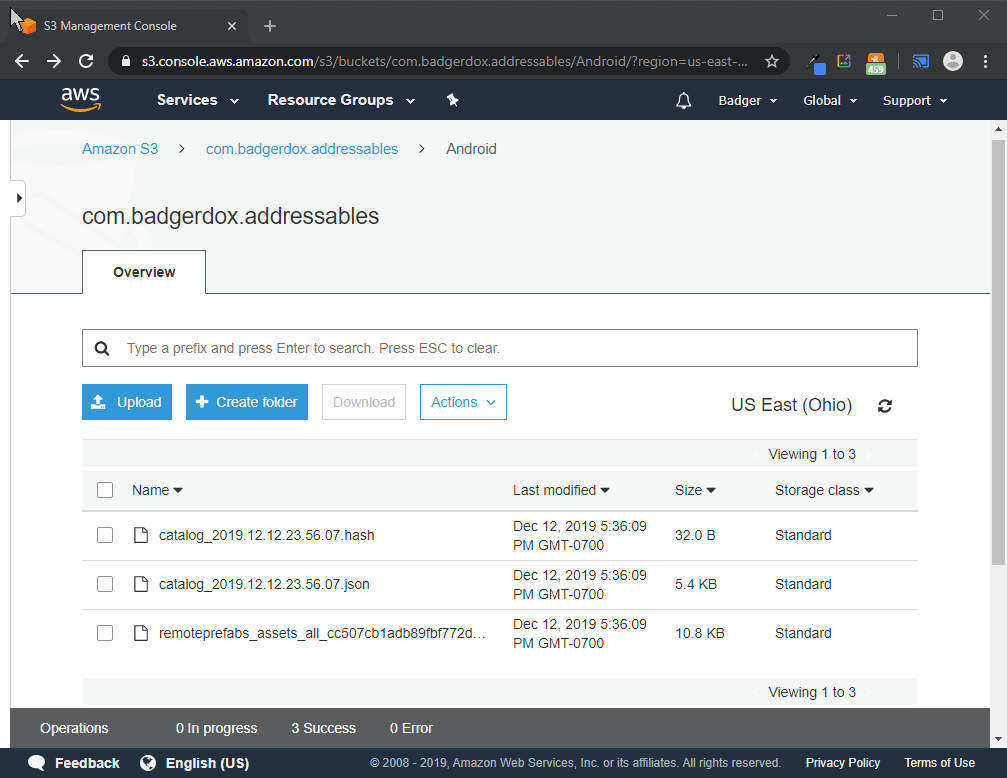Click the pin shortcut icon in AWS navbar

[x=453, y=100]
